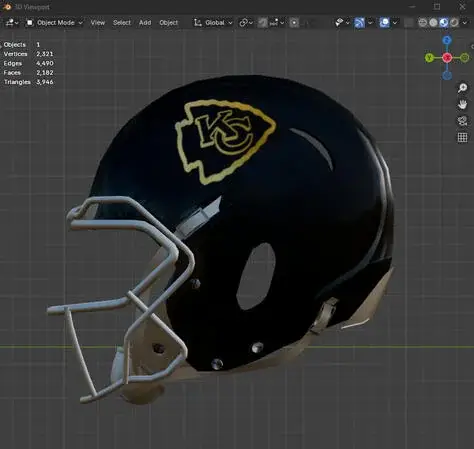Open the overlays options dropdown arrow
Image resolution: width=474 pixels, height=449 pixels.
[395, 23]
